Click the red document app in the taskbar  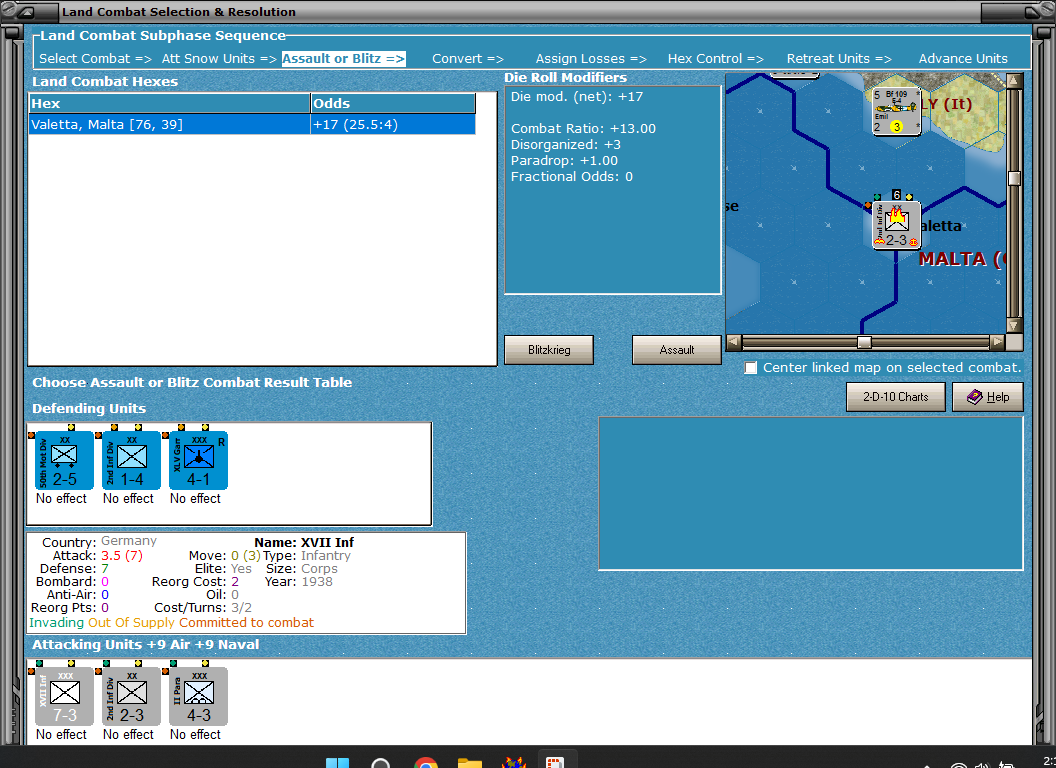coord(554,763)
